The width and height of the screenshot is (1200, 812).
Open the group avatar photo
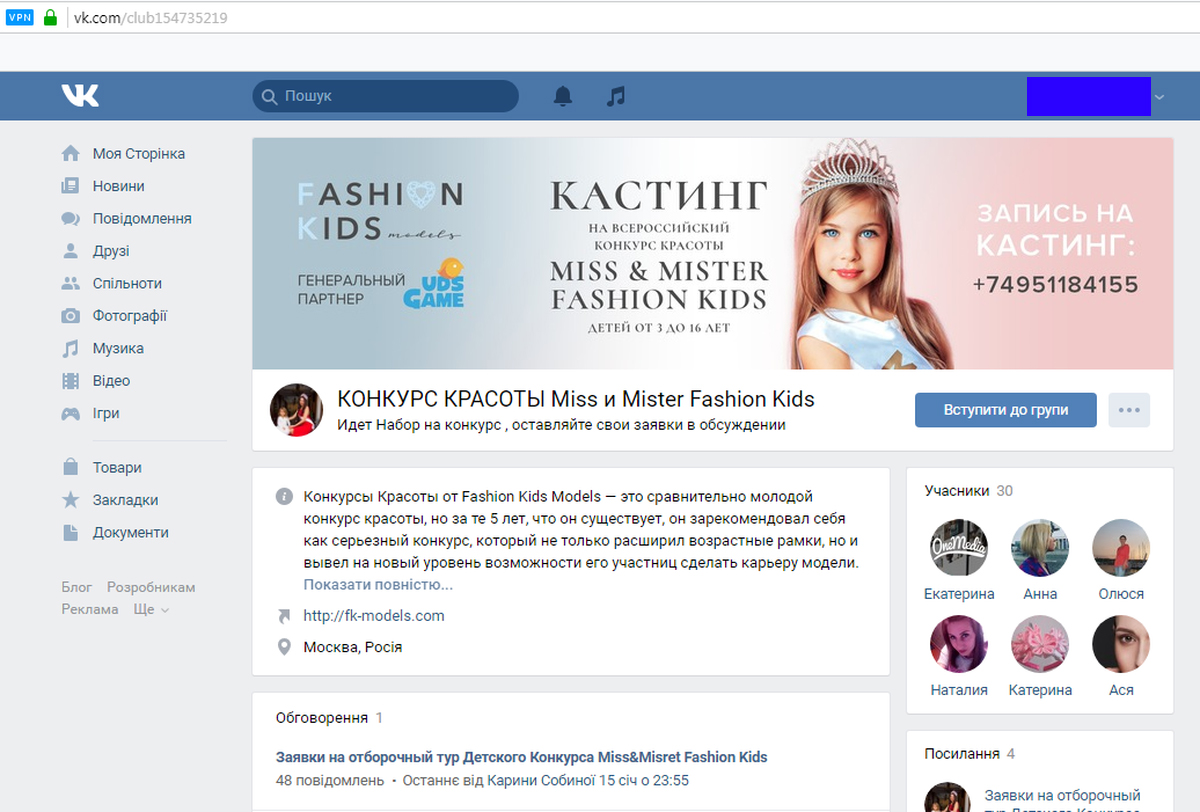[297, 410]
